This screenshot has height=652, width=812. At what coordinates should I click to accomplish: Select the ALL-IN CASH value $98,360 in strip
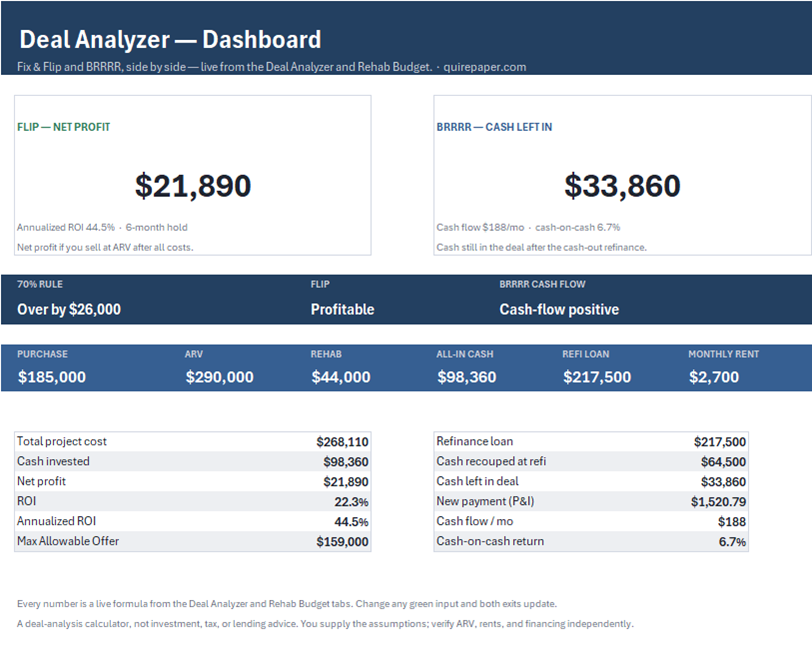467,376
